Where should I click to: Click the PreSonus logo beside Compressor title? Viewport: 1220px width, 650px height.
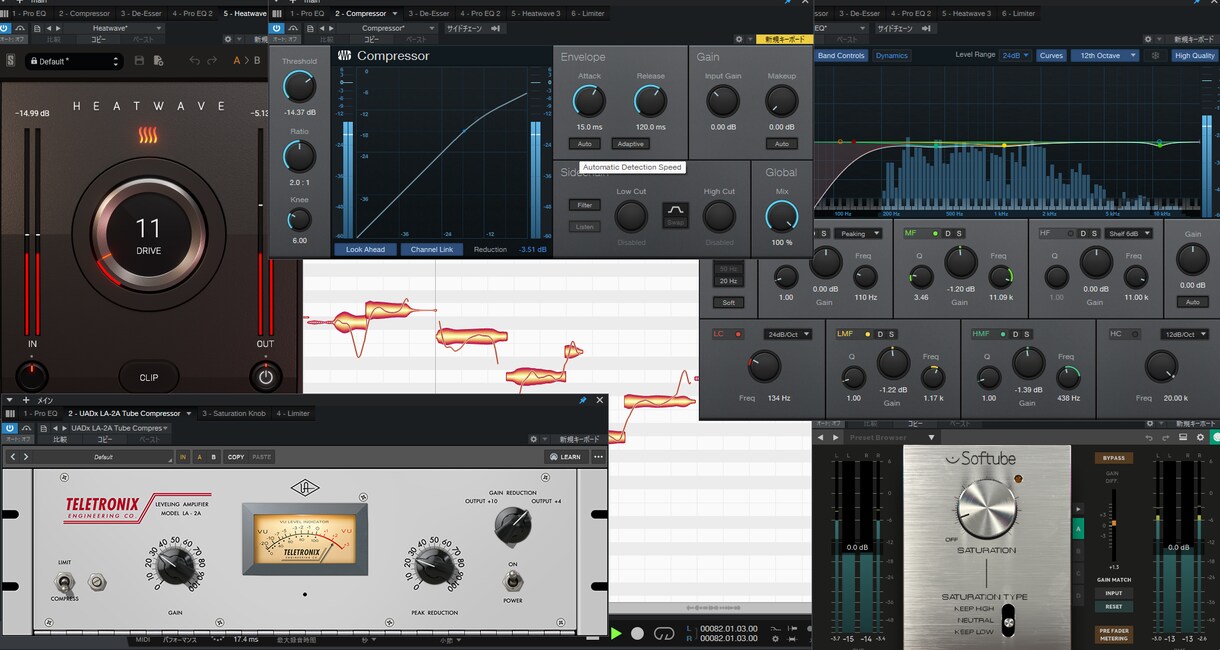tap(344, 56)
